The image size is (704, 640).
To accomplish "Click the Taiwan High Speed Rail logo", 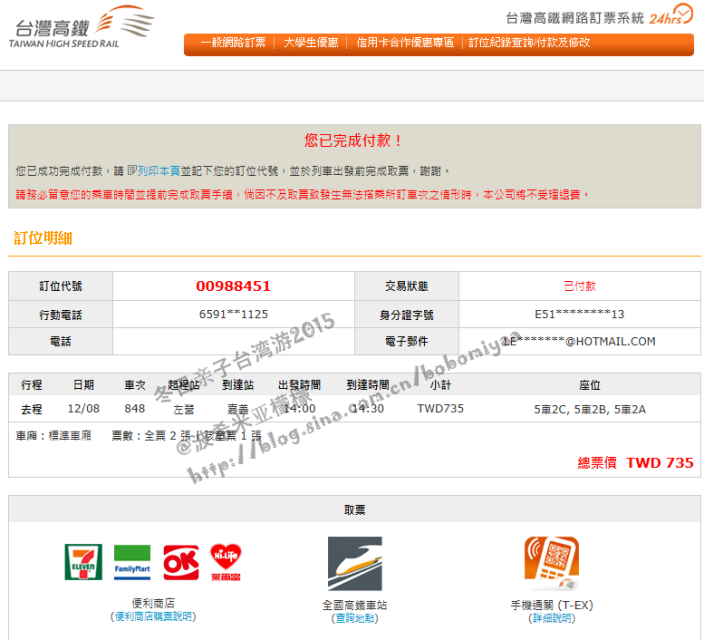I will tap(80, 28).
